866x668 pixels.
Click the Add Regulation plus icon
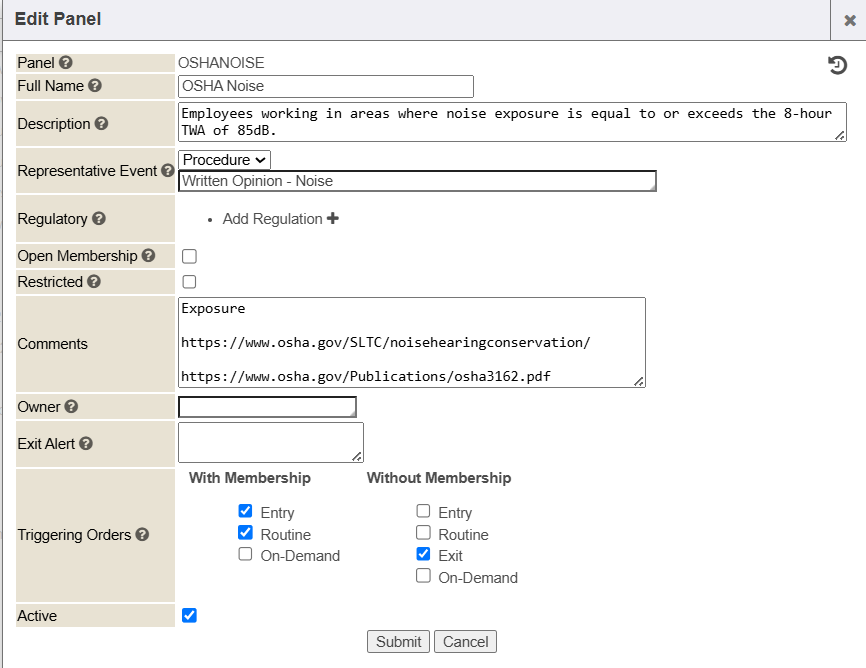(333, 218)
